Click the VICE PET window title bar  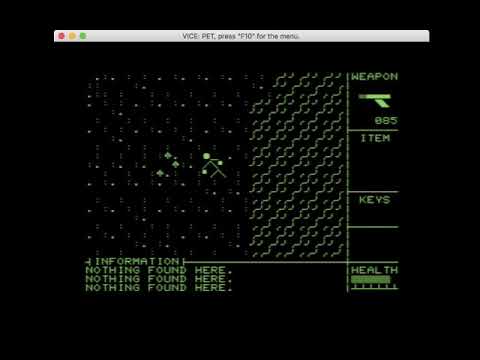pyautogui.click(x=242, y=36)
